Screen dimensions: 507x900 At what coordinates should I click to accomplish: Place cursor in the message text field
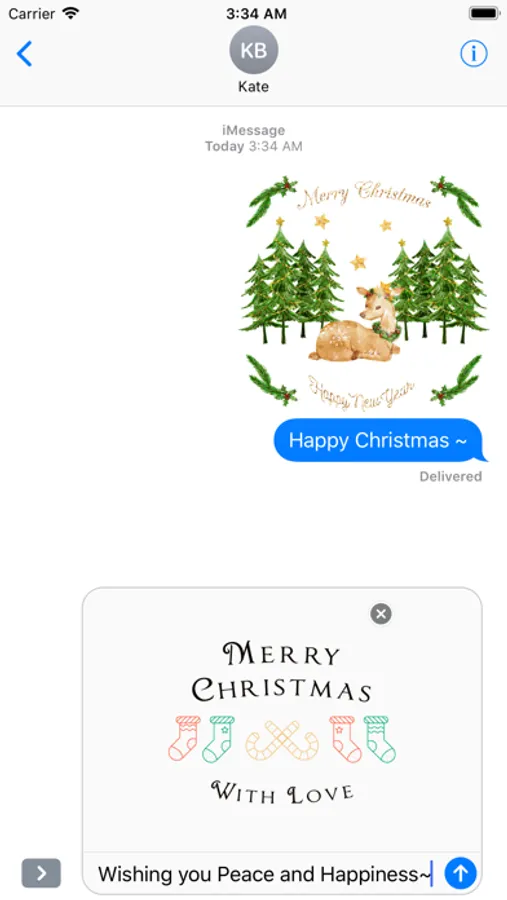[264, 874]
